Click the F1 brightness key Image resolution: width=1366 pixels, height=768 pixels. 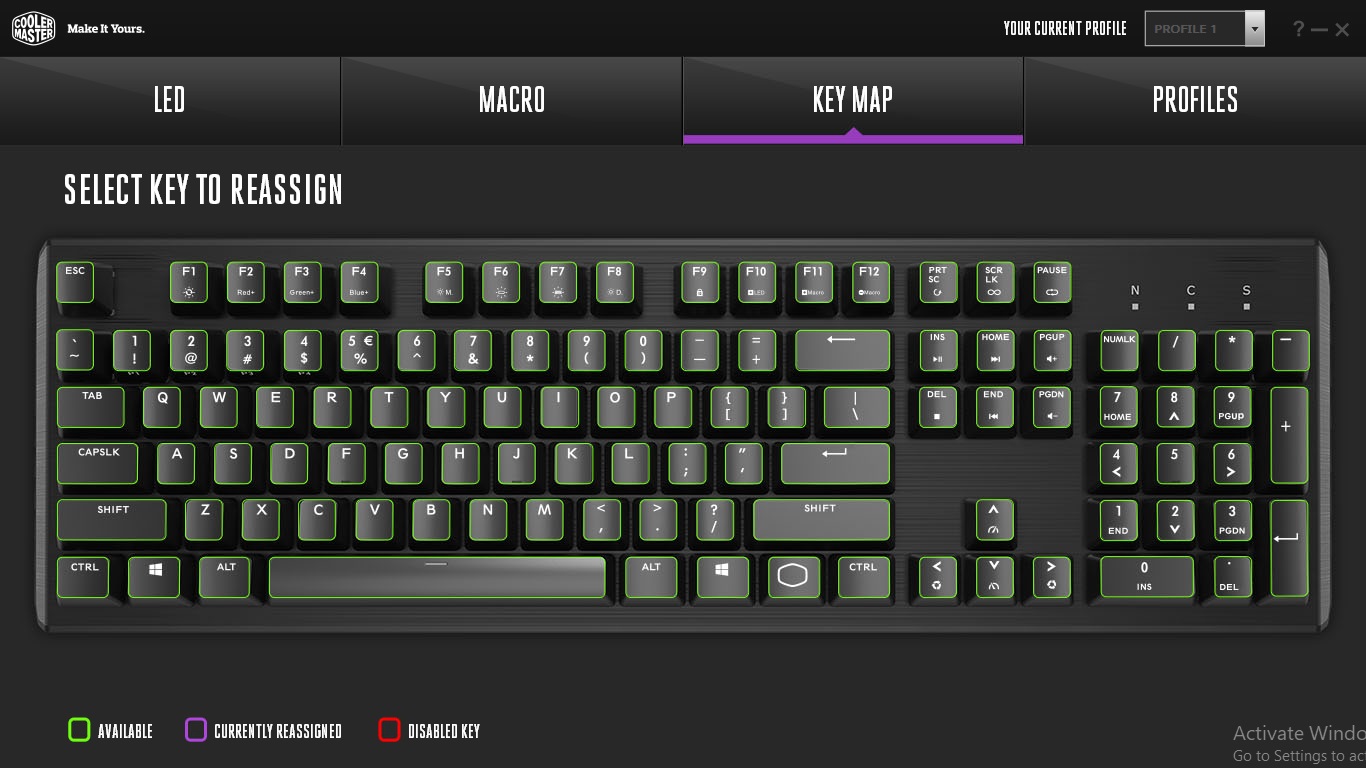tap(189, 282)
